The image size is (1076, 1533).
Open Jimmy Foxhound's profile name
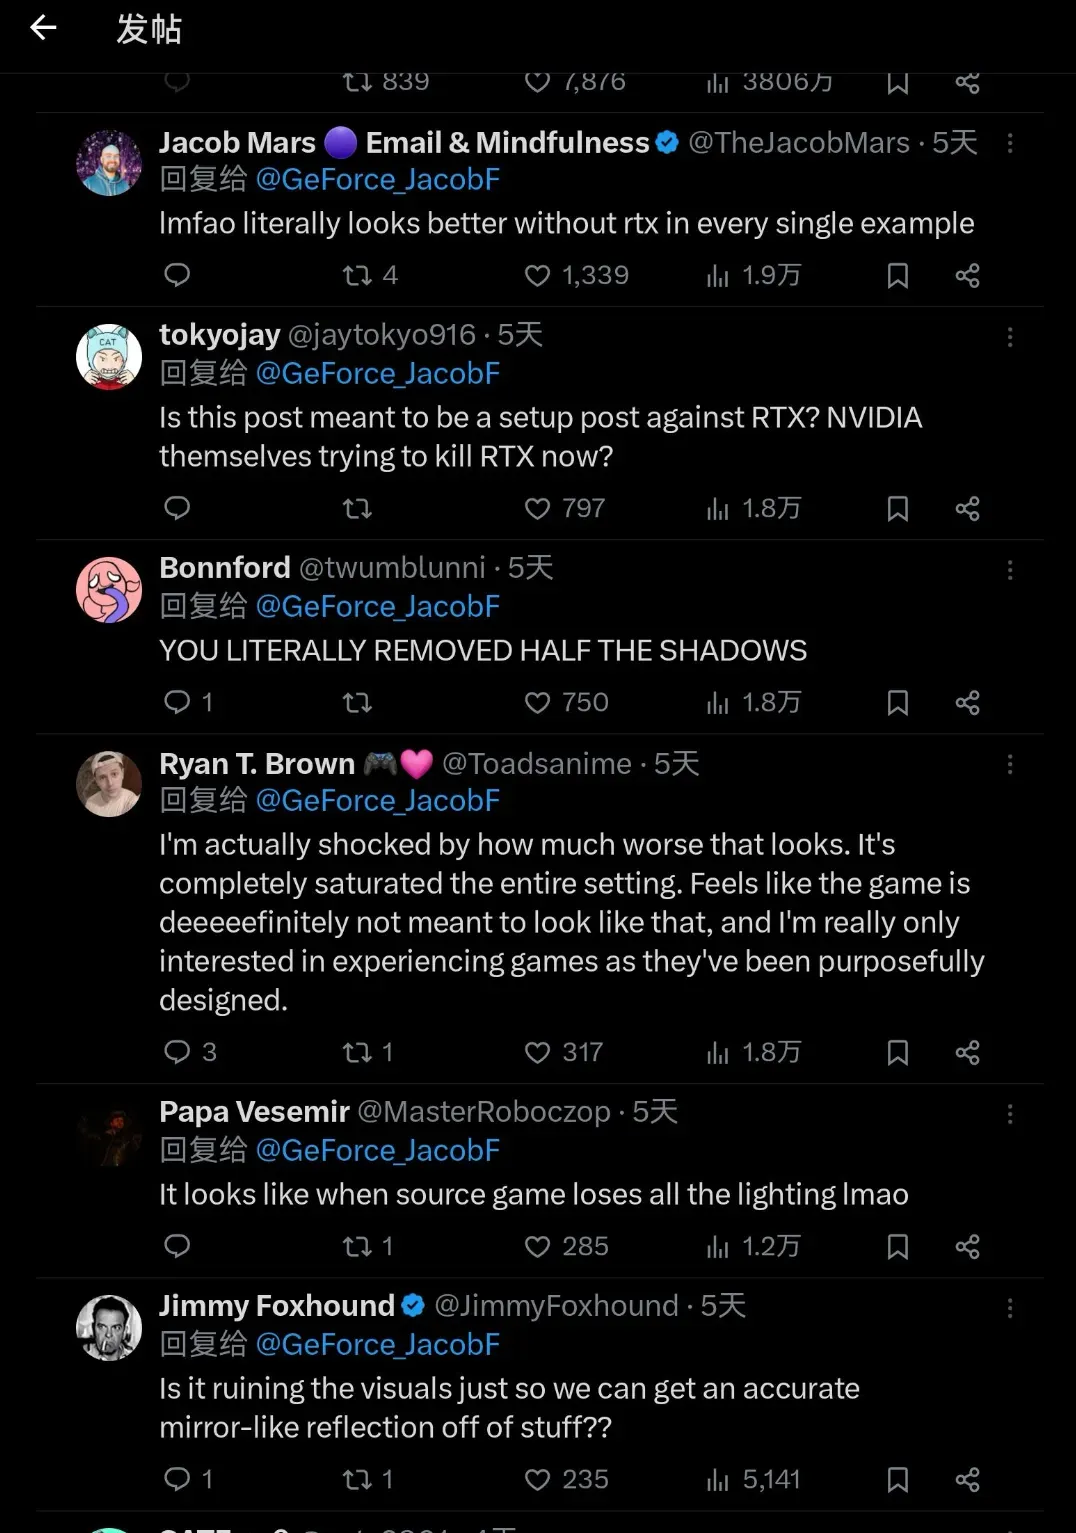pyautogui.click(x=276, y=1306)
